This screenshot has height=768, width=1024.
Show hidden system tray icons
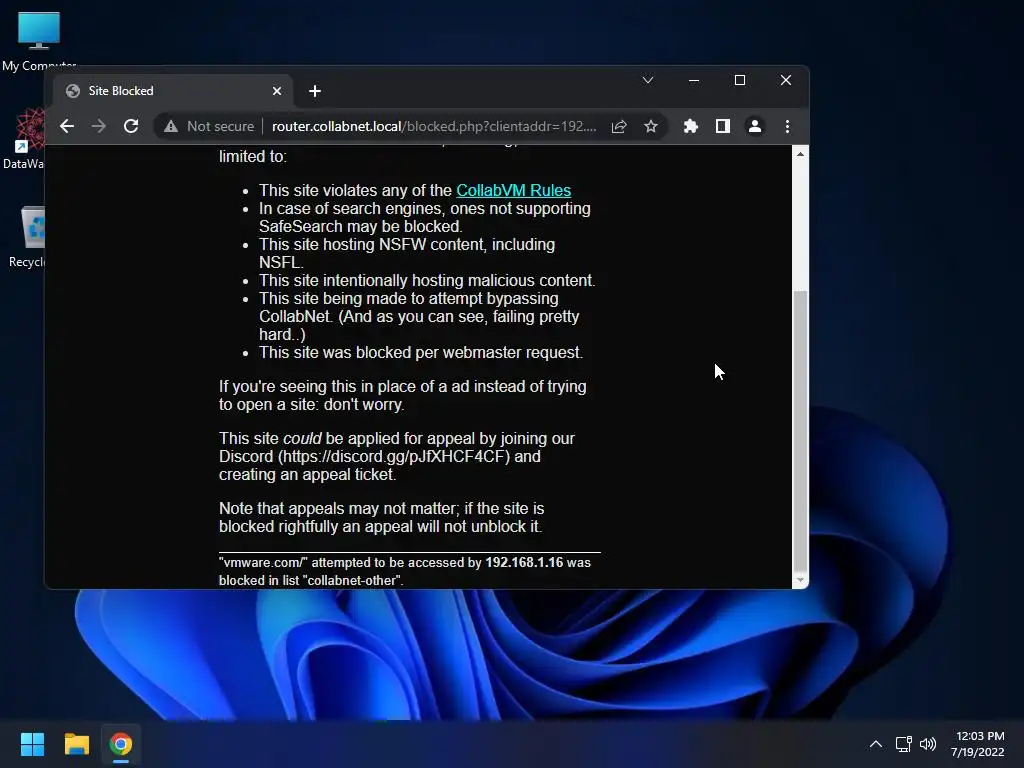pyautogui.click(x=876, y=744)
